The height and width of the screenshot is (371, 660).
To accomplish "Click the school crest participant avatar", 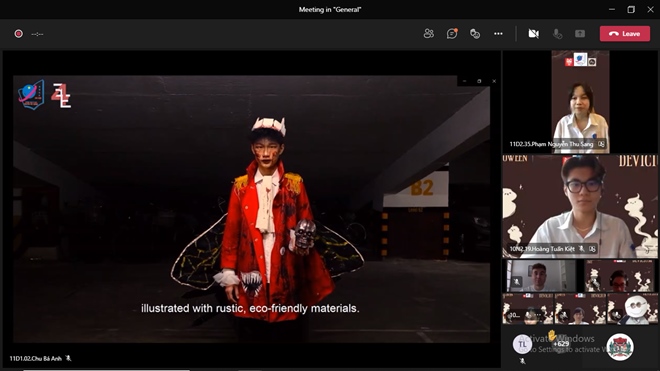I will point(620,347).
